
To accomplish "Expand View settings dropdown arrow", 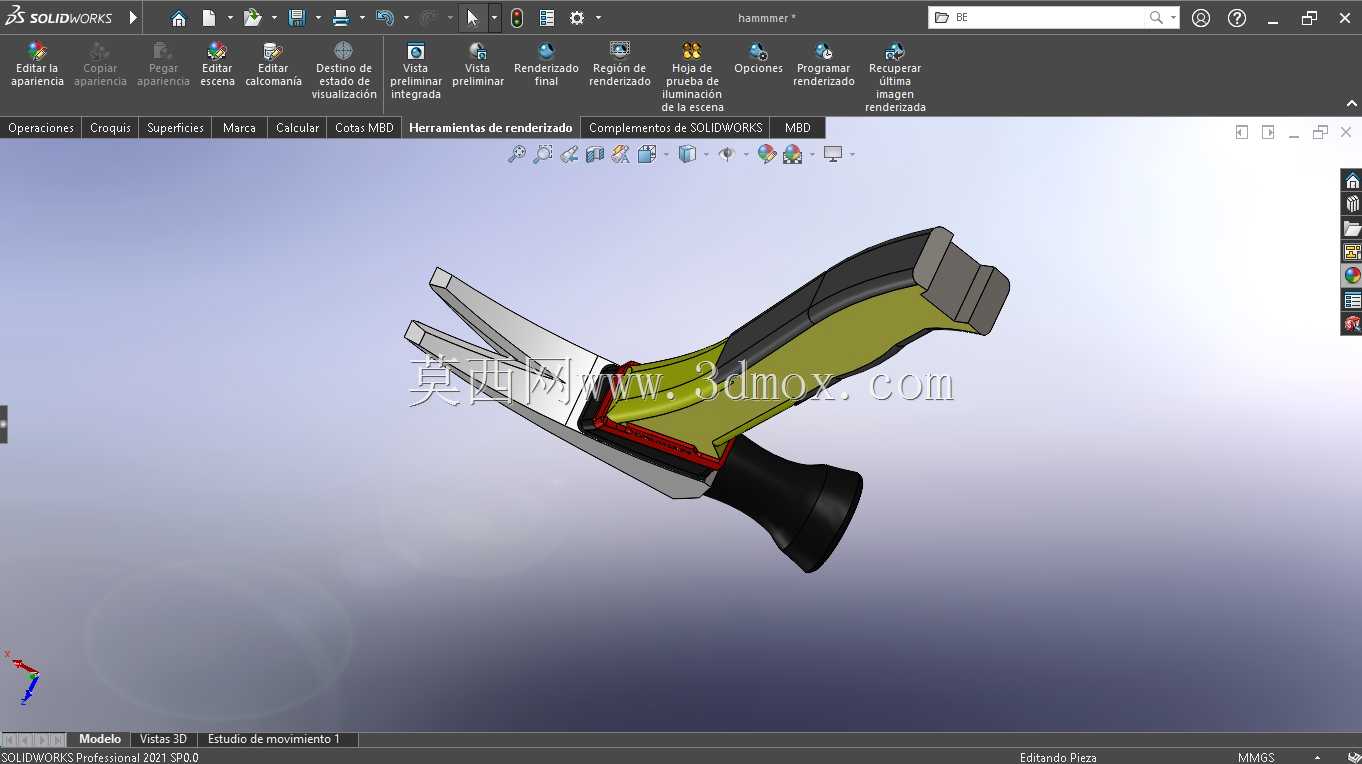I will (x=852, y=154).
